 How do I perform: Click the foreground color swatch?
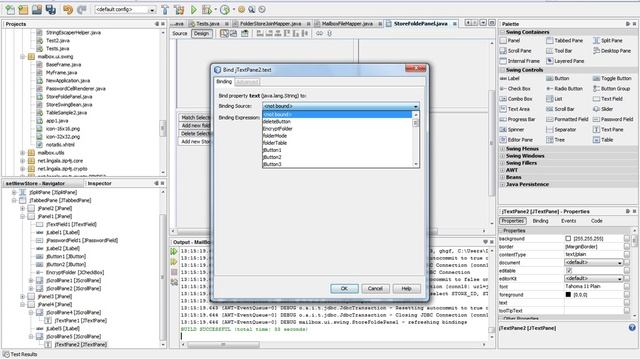568,294
